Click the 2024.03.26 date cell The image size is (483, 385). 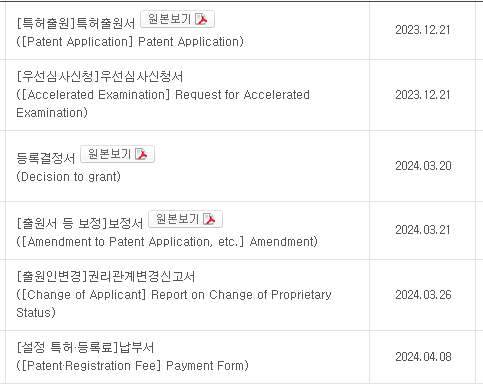[x=423, y=295]
